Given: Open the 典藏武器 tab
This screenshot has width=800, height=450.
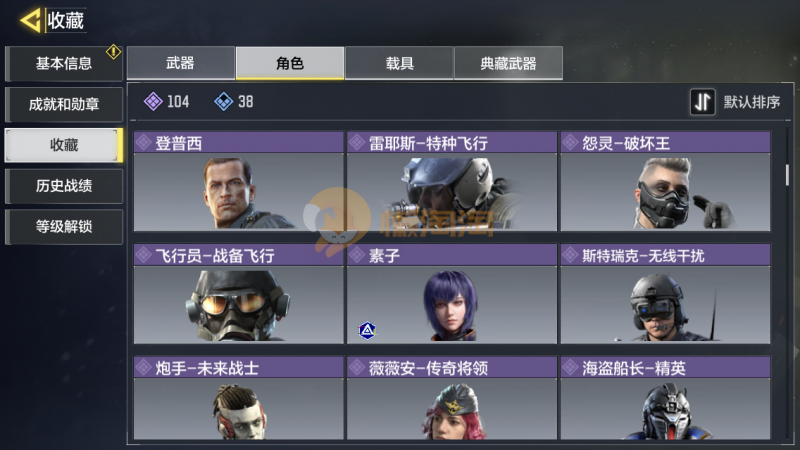Looking at the screenshot, I should (x=509, y=63).
